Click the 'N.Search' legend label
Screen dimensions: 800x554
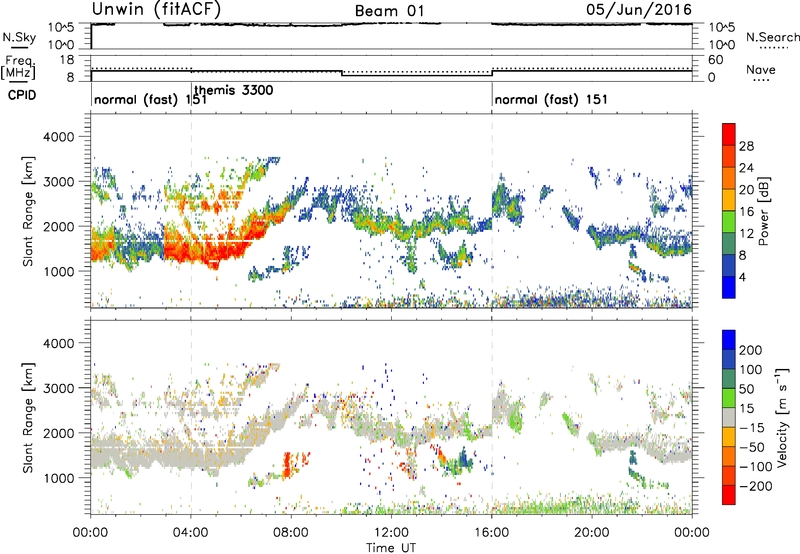click(x=772, y=37)
